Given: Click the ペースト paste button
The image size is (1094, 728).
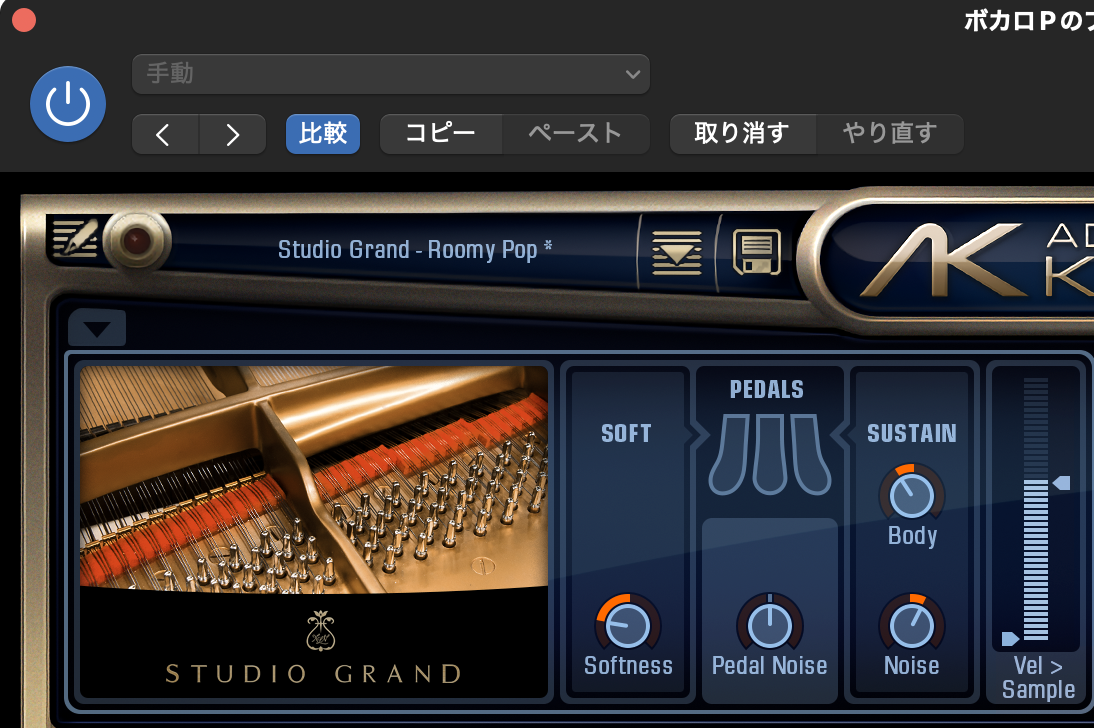Looking at the screenshot, I should click(x=576, y=134).
